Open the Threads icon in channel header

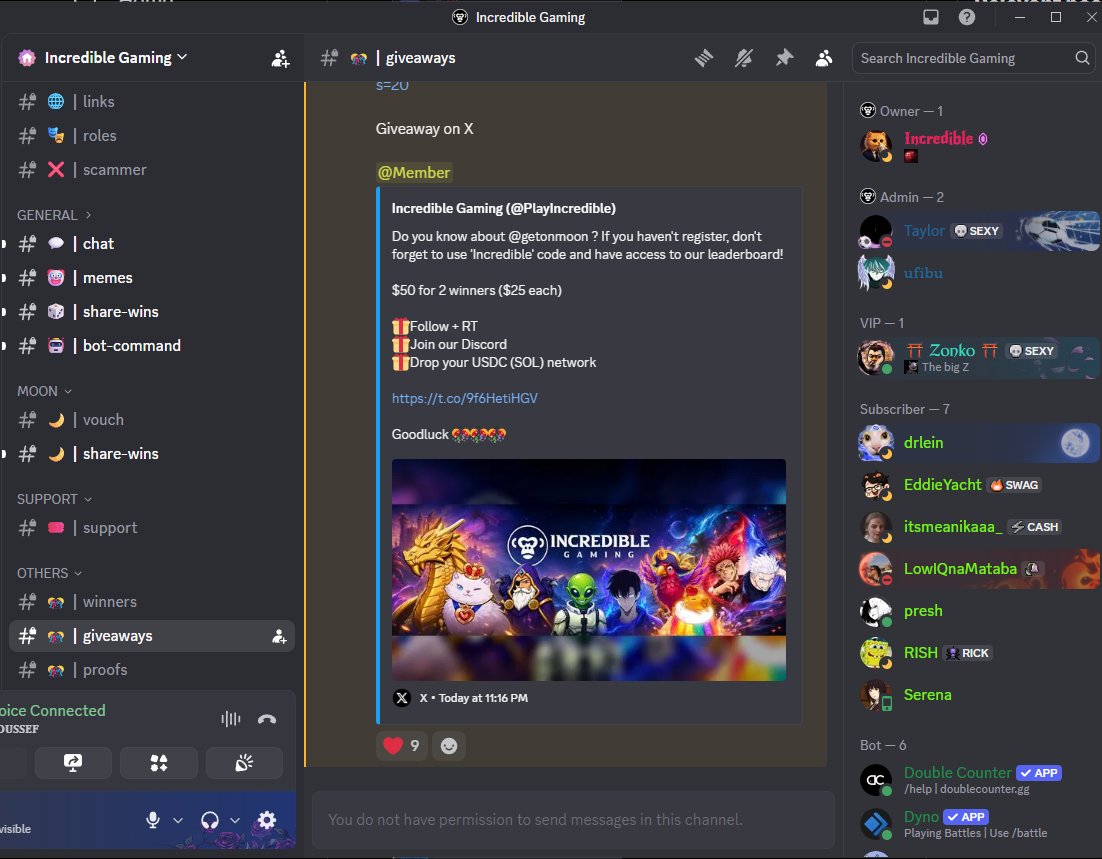pos(704,58)
